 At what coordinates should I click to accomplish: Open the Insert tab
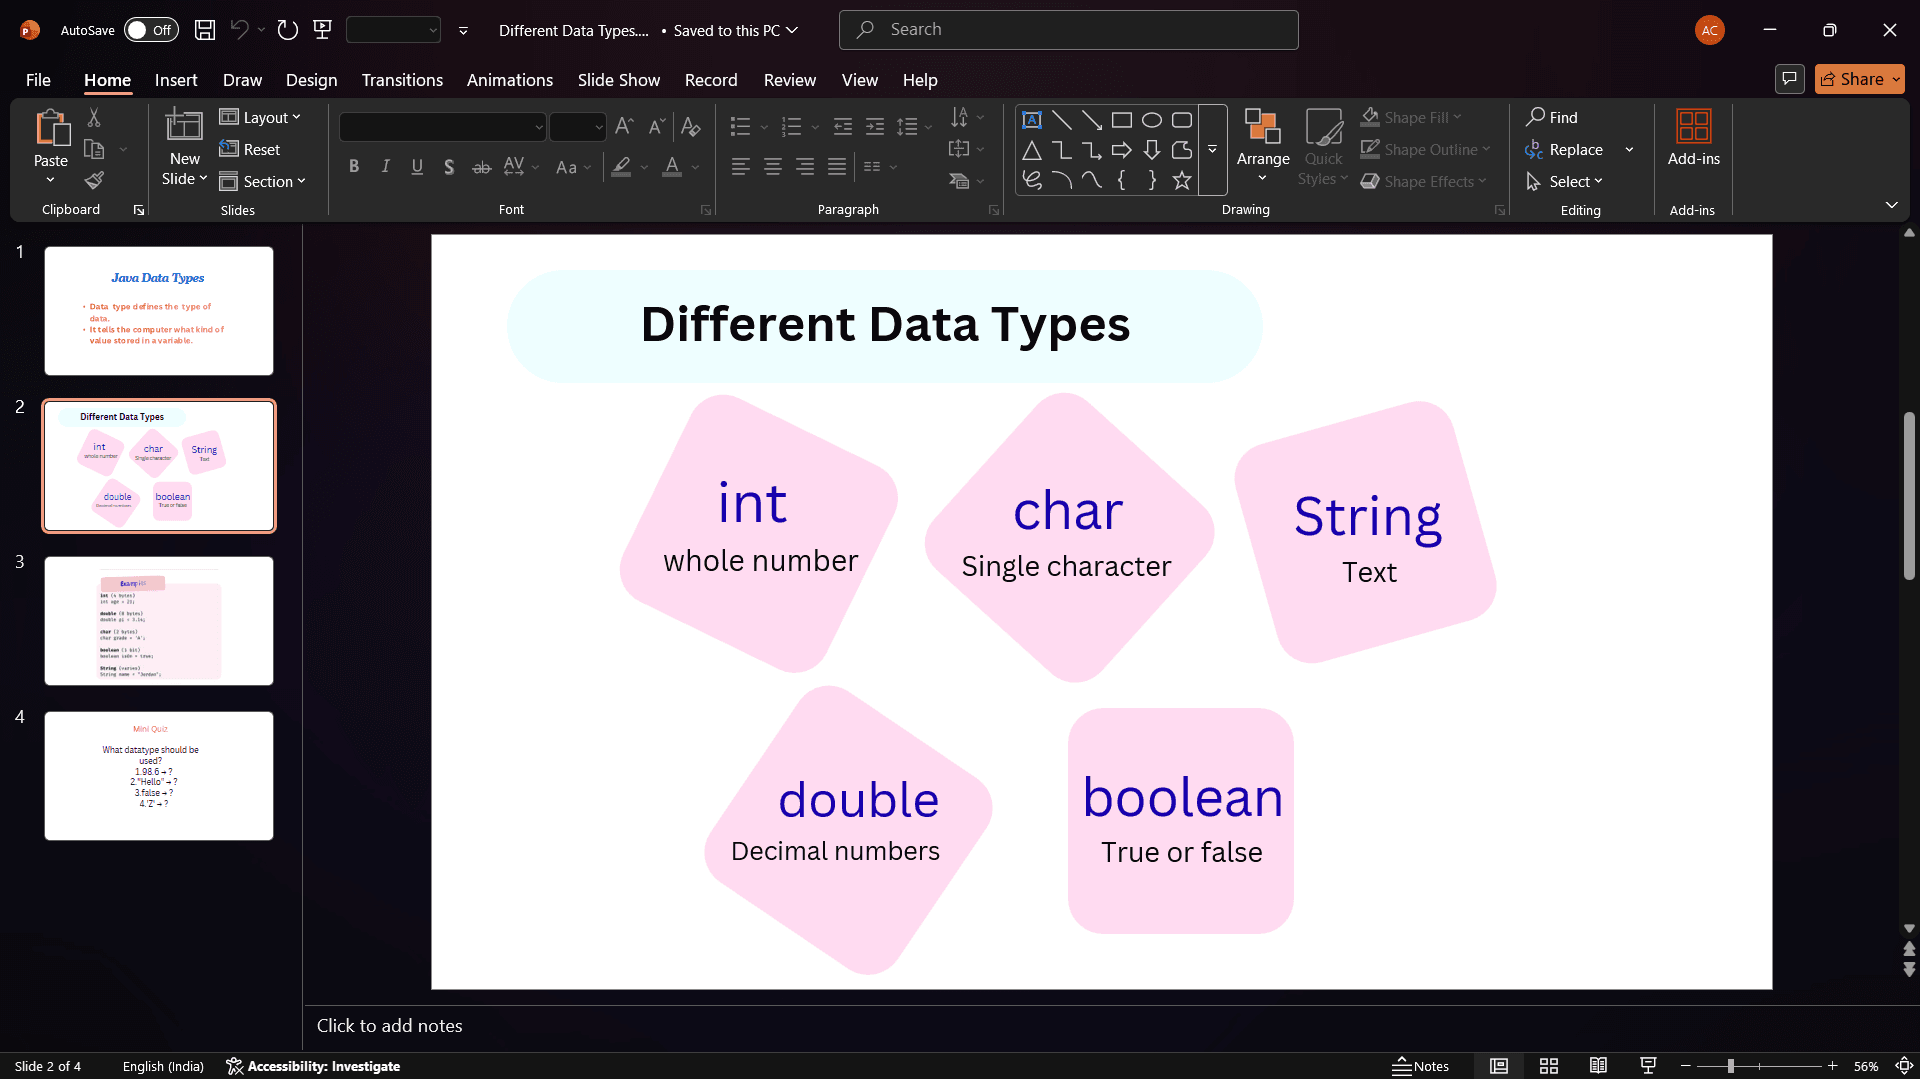point(176,80)
